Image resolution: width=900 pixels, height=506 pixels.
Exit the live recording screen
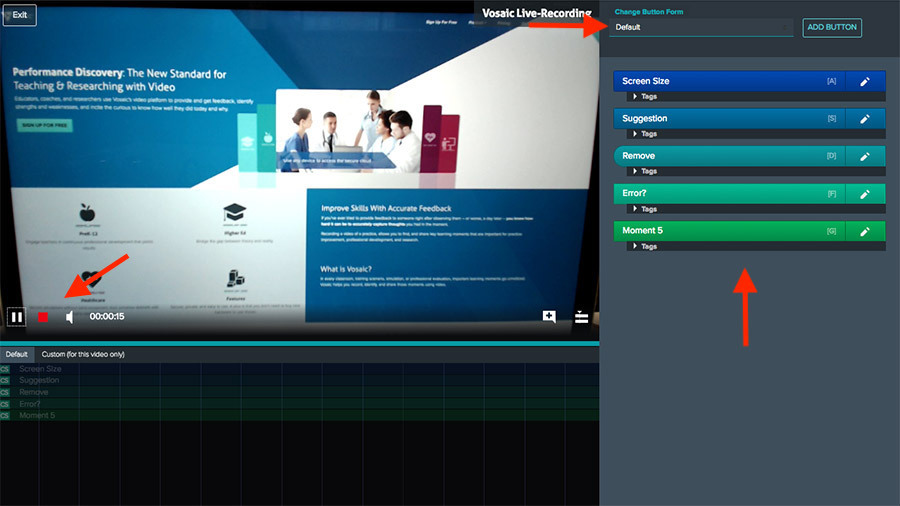(x=20, y=15)
